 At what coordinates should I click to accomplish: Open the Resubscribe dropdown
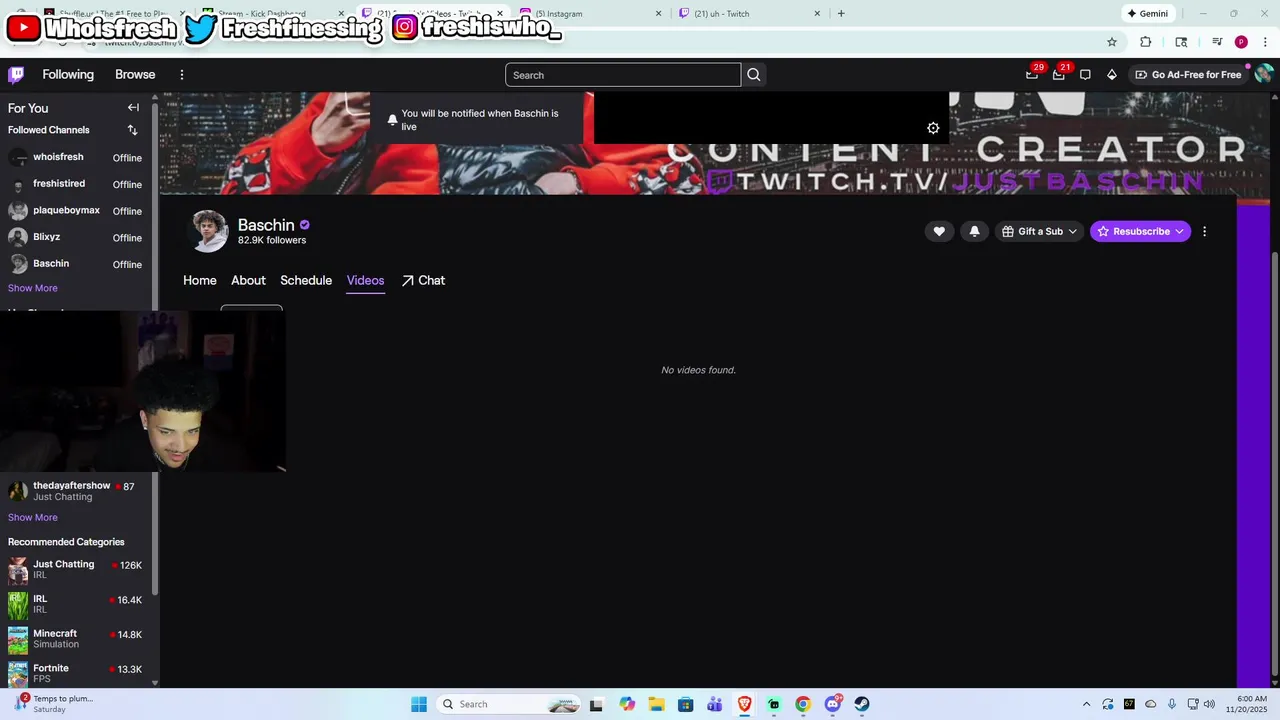1140,231
